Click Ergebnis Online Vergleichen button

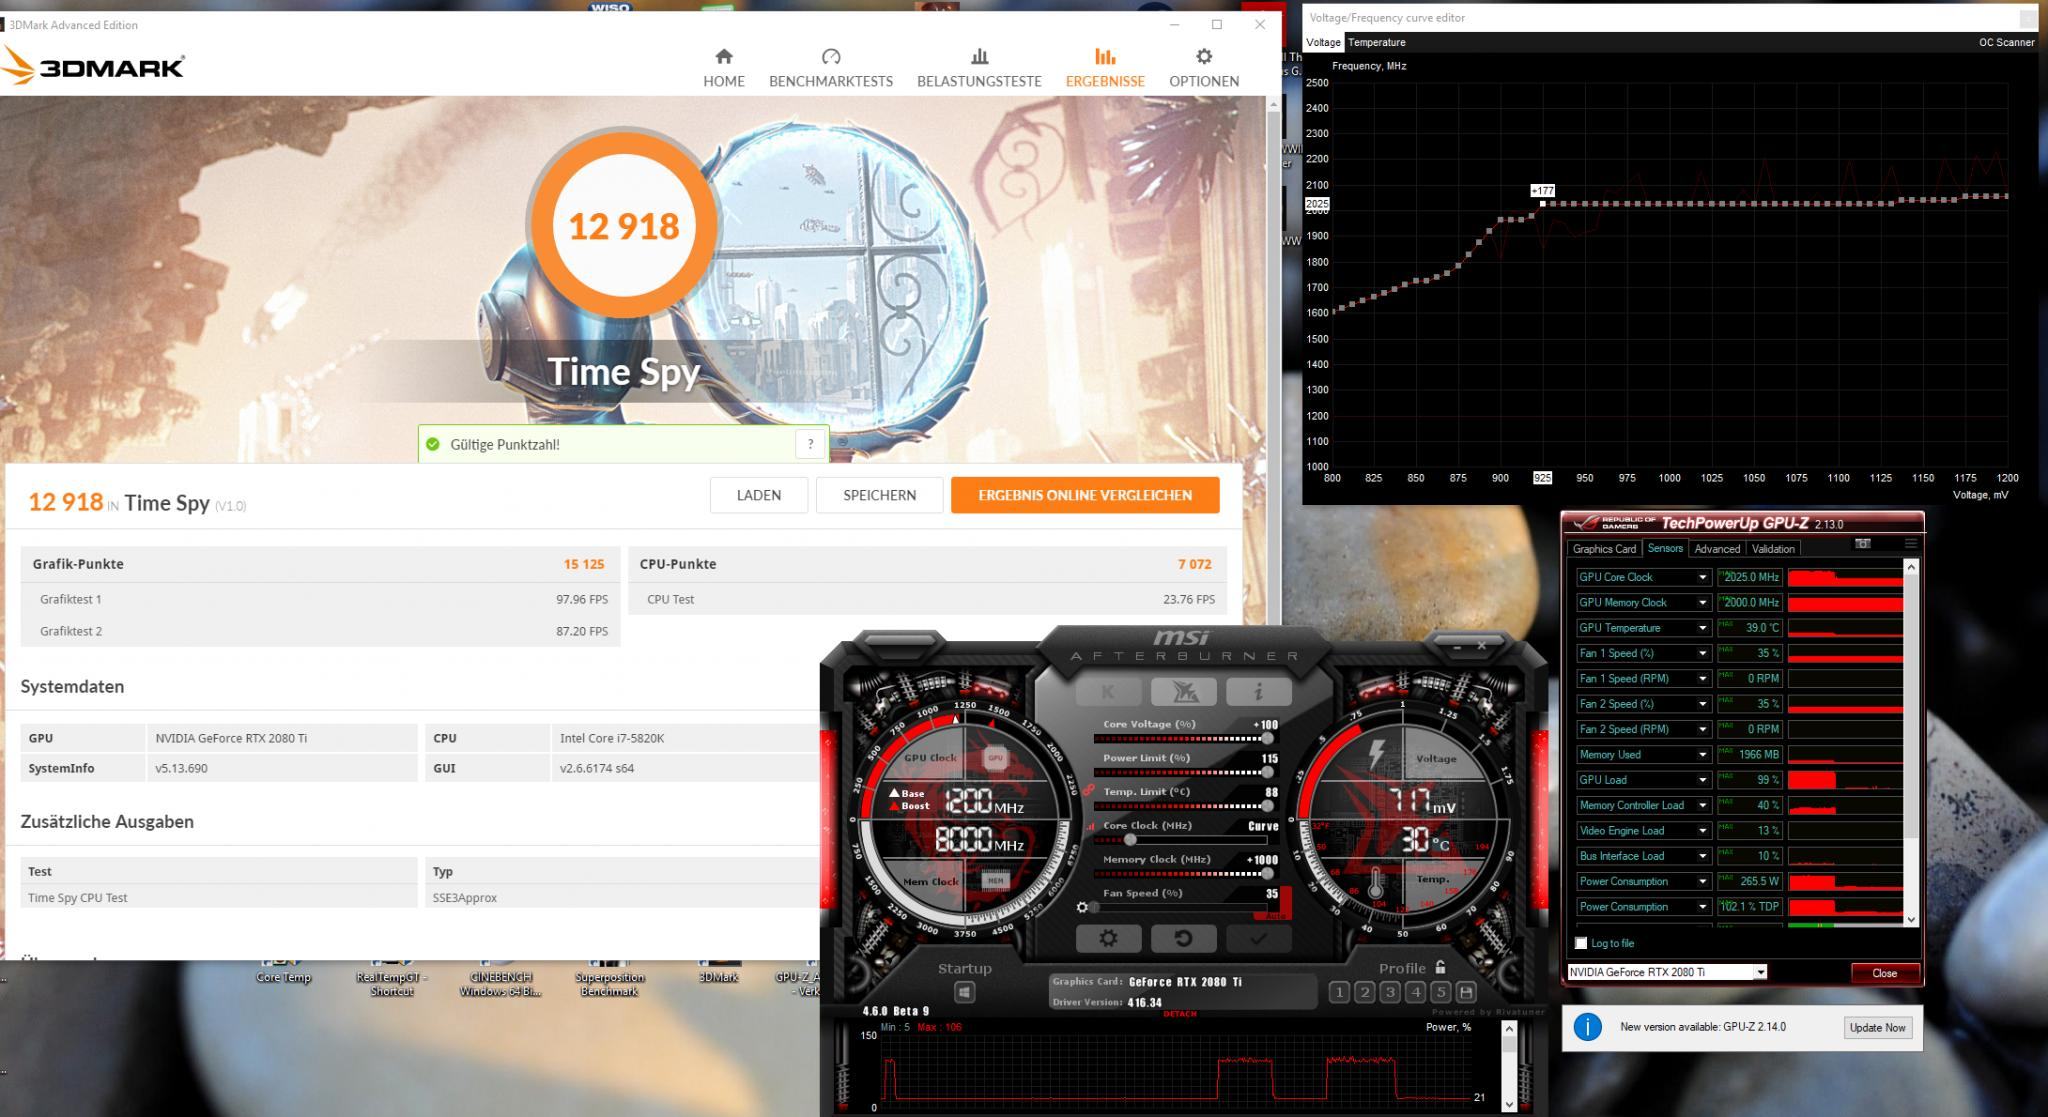tap(1085, 495)
